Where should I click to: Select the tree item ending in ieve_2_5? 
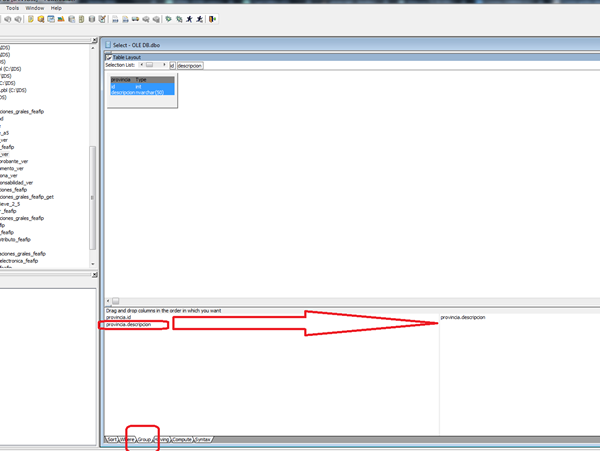point(10,204)
